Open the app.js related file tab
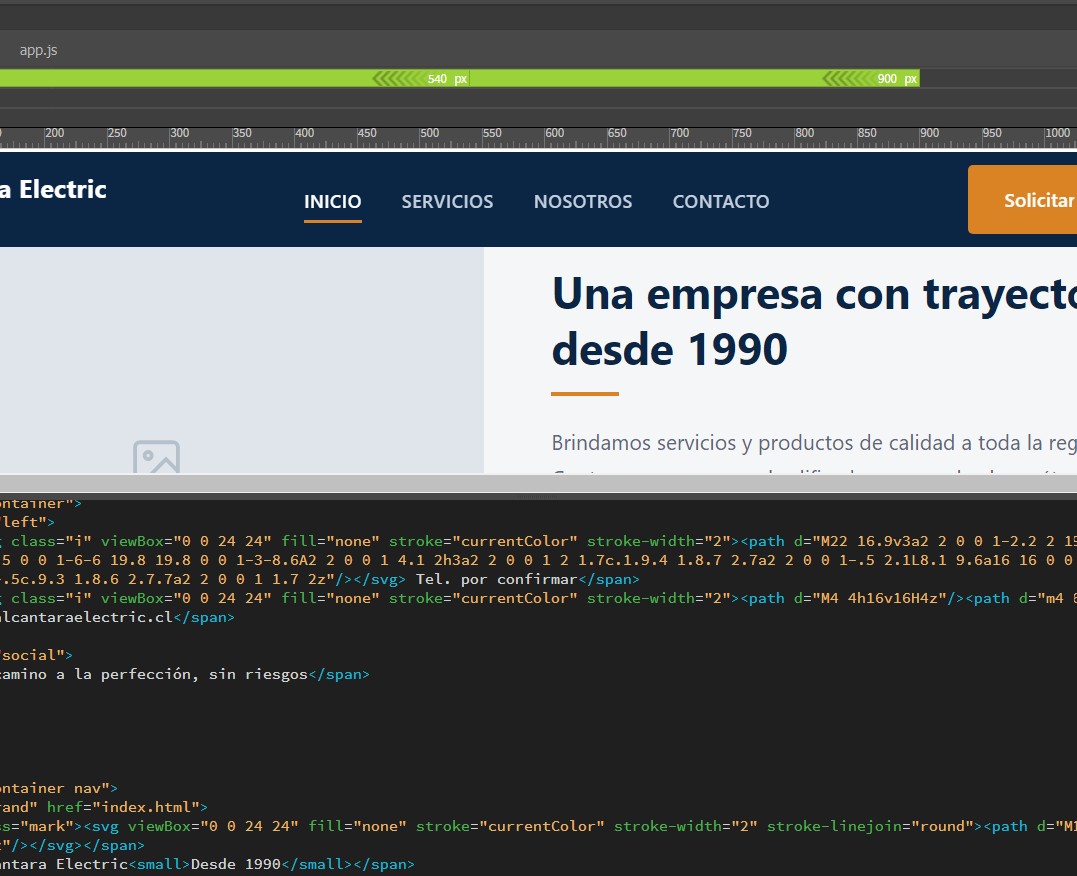Viewport: 1077px width, 876px height. pyautogui.click(x=38, y=50)
